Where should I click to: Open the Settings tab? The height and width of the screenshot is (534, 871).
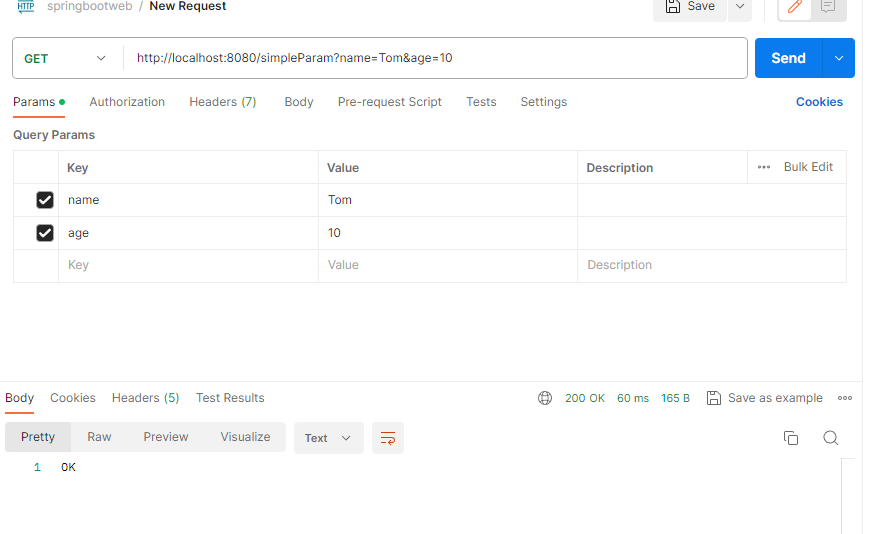pos(544,102)
